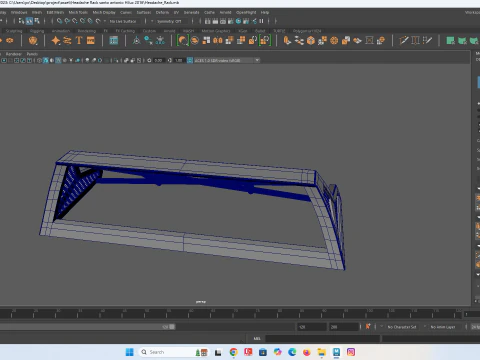
Task: Open the Windows menu
Action: pyautogui.click(x=19, y=12)
